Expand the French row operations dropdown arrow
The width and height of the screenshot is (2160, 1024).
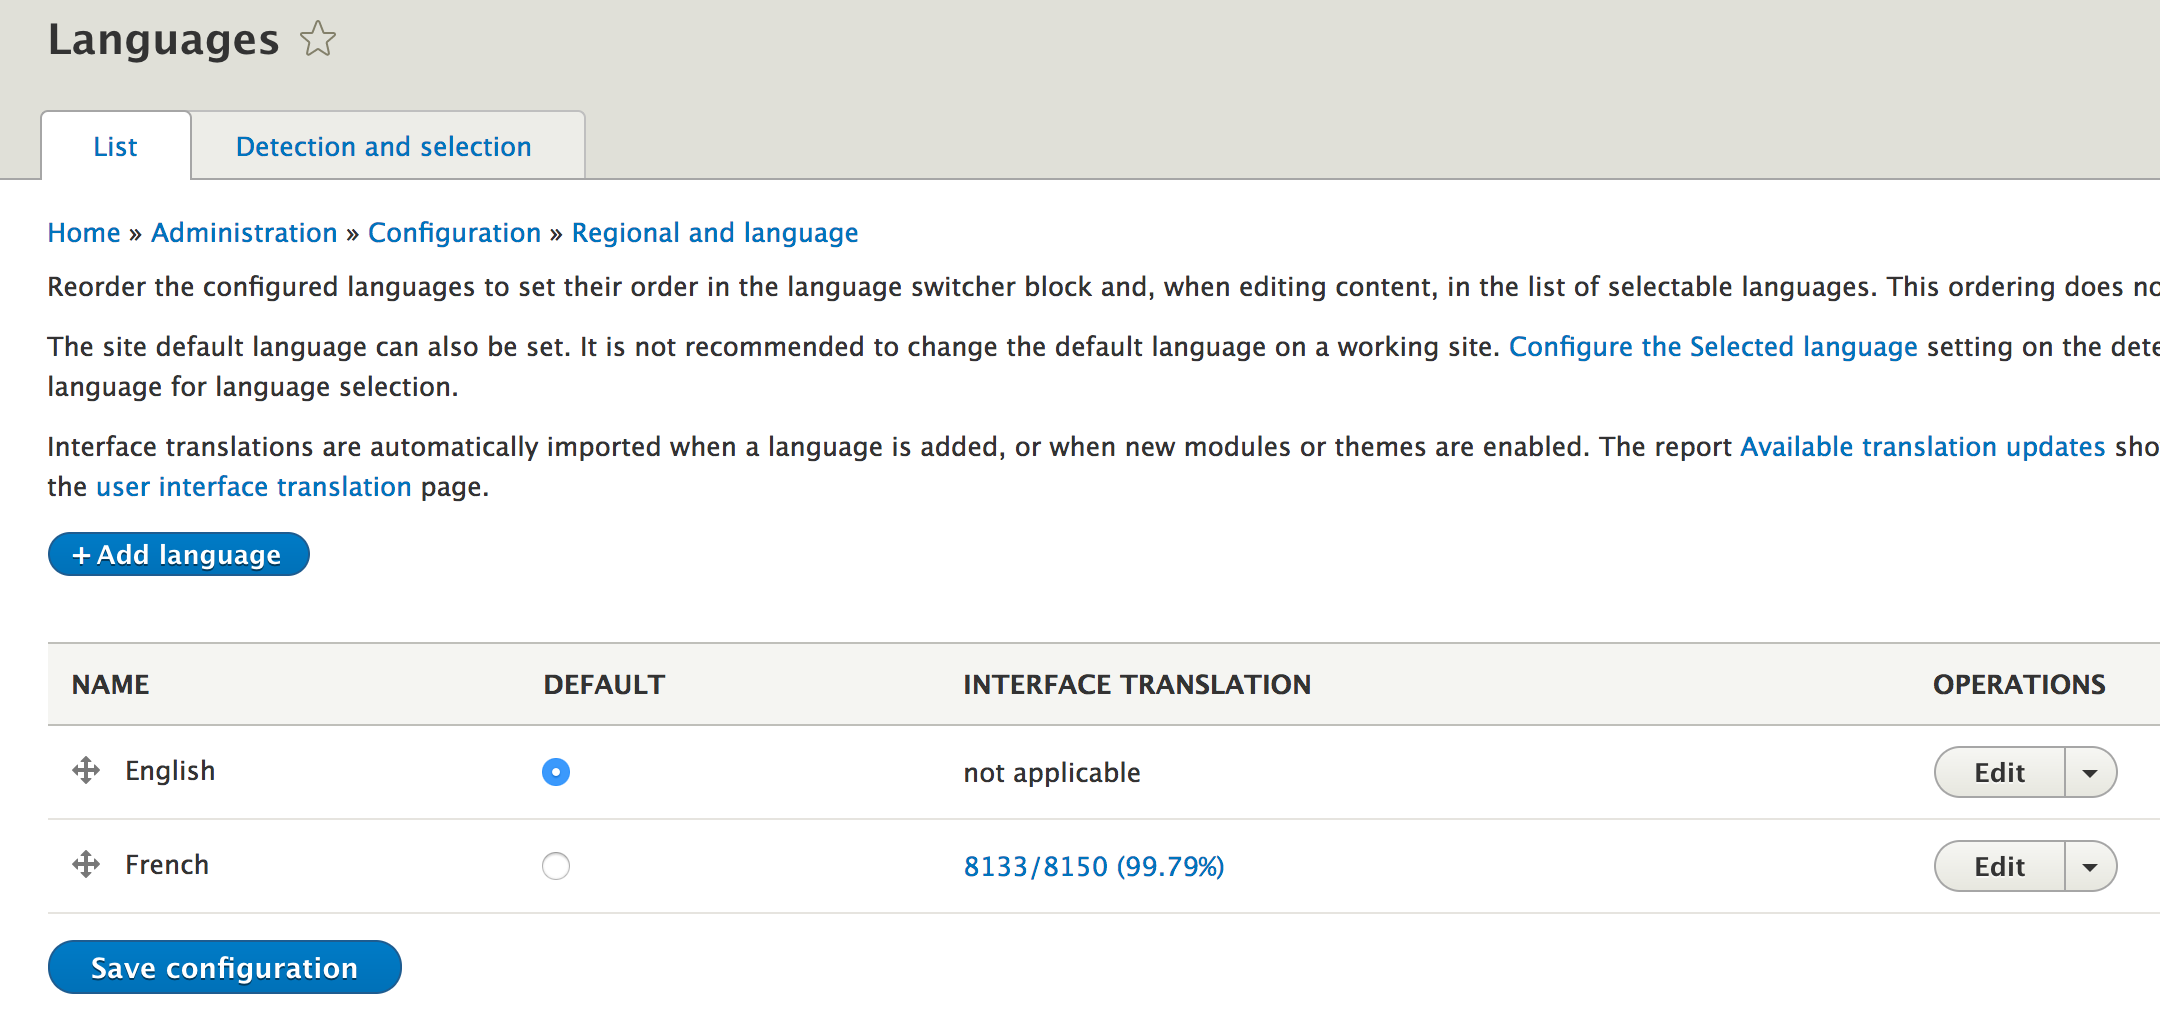[x=2090, y=867]
